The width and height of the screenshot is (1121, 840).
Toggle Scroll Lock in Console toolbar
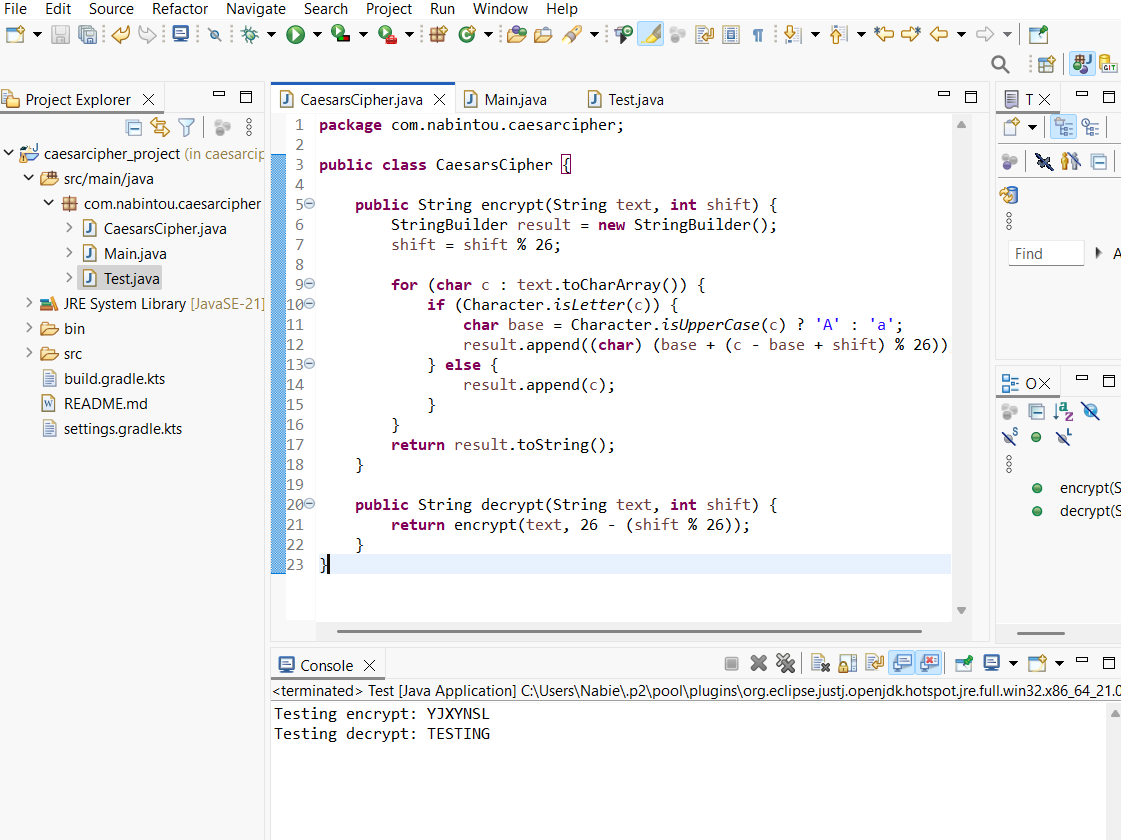(847, 664)
